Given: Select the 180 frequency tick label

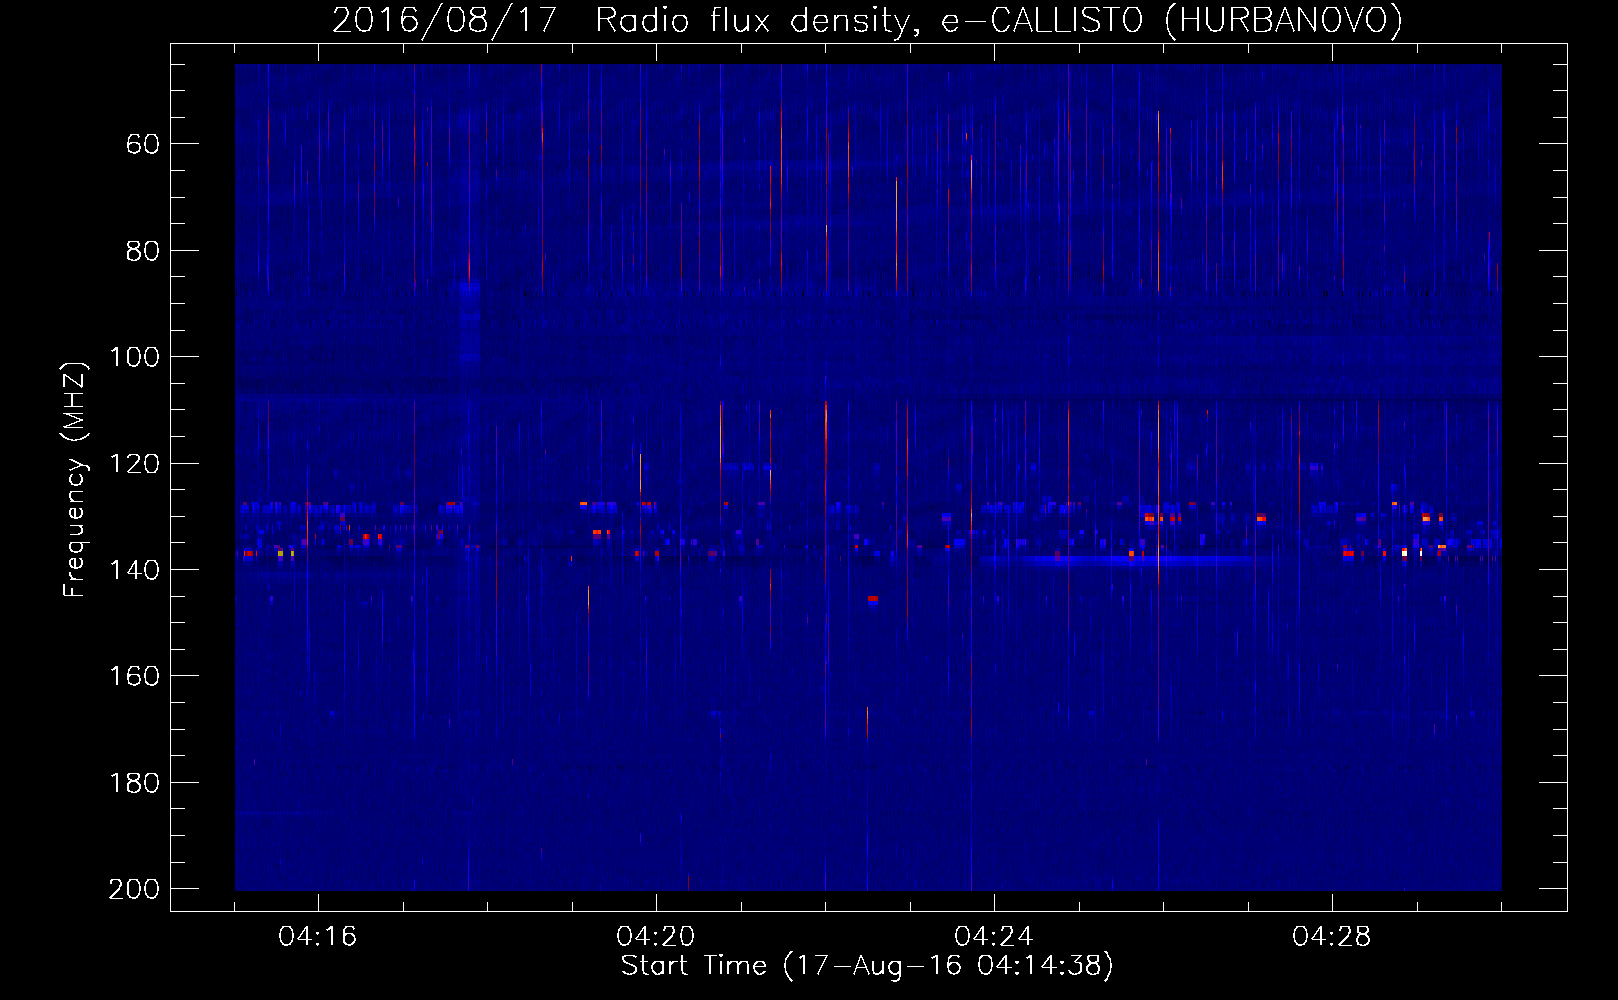Looking at the screenshot, I should point(135,783).
